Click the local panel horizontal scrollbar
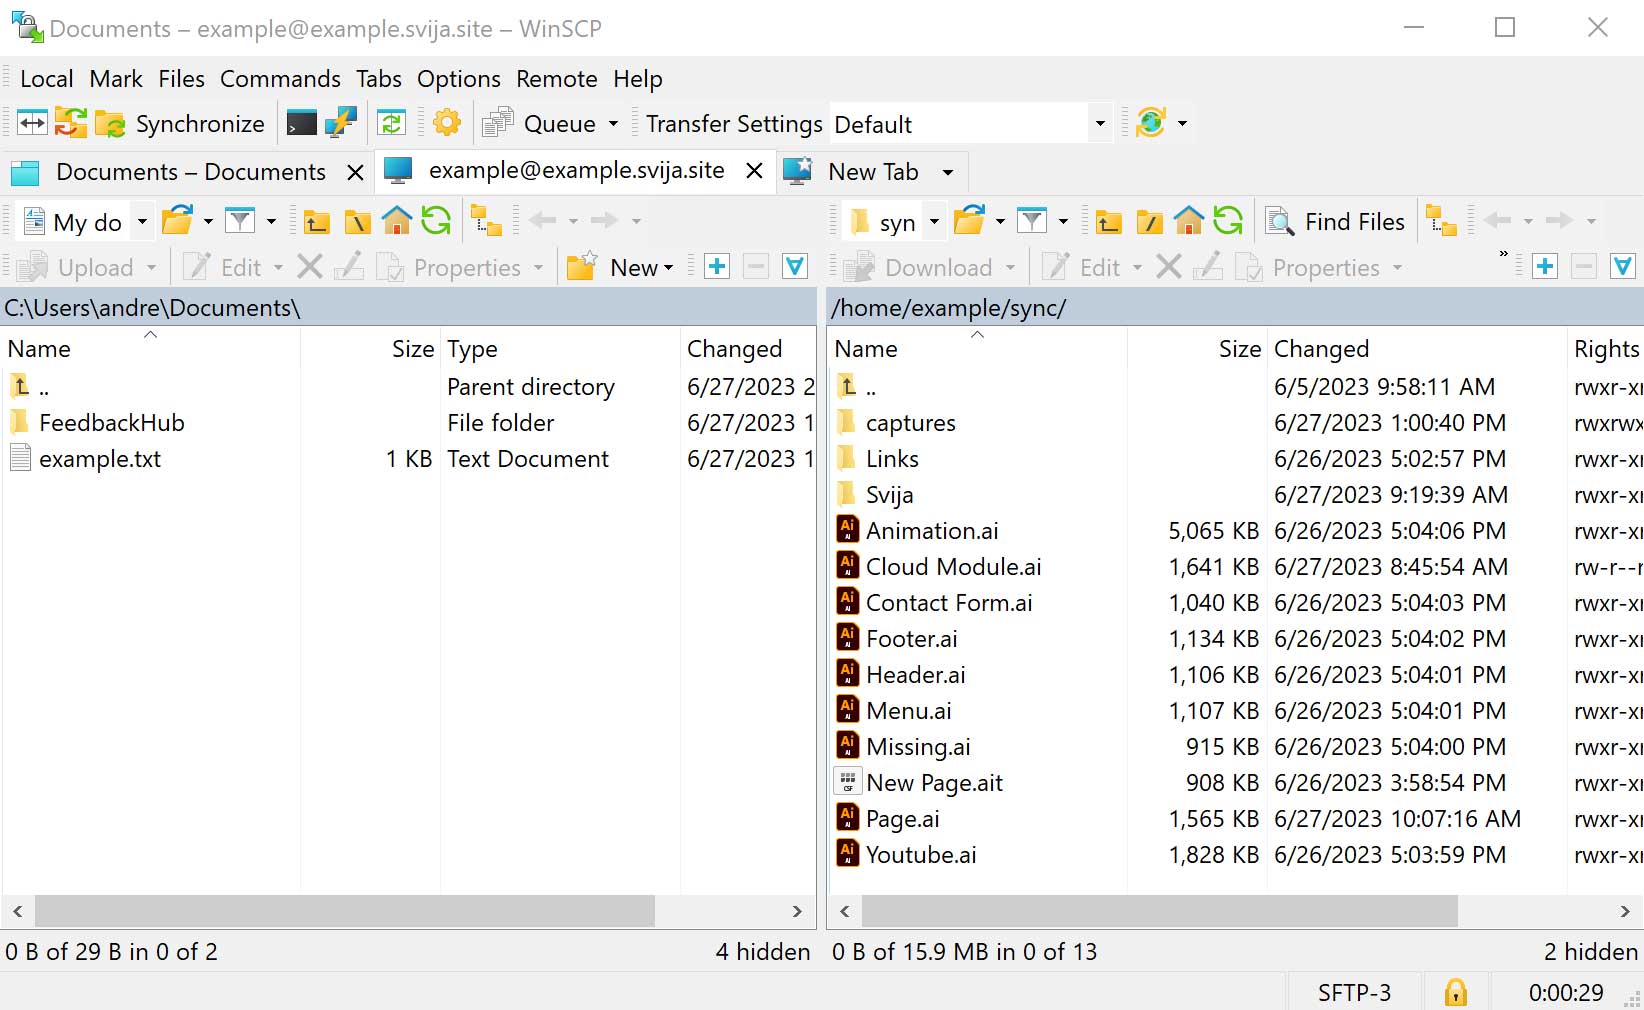 (x=345, y=911)
